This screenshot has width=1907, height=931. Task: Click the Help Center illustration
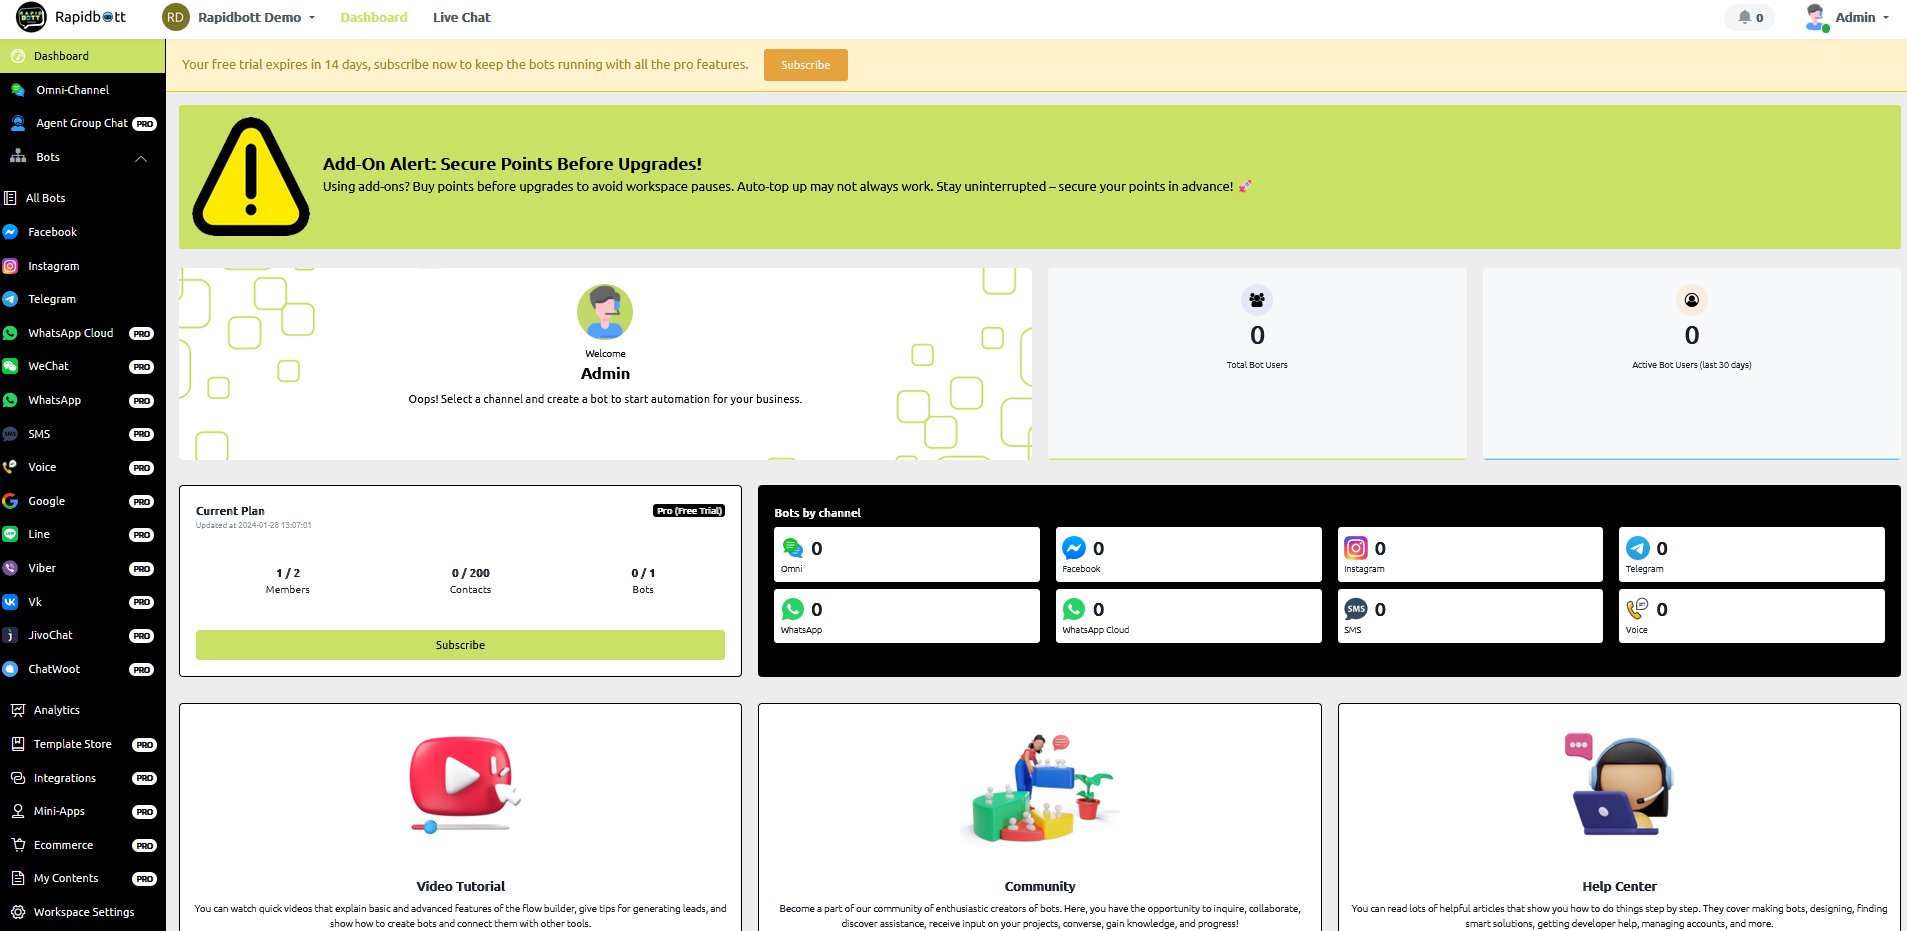(1618, 786)
